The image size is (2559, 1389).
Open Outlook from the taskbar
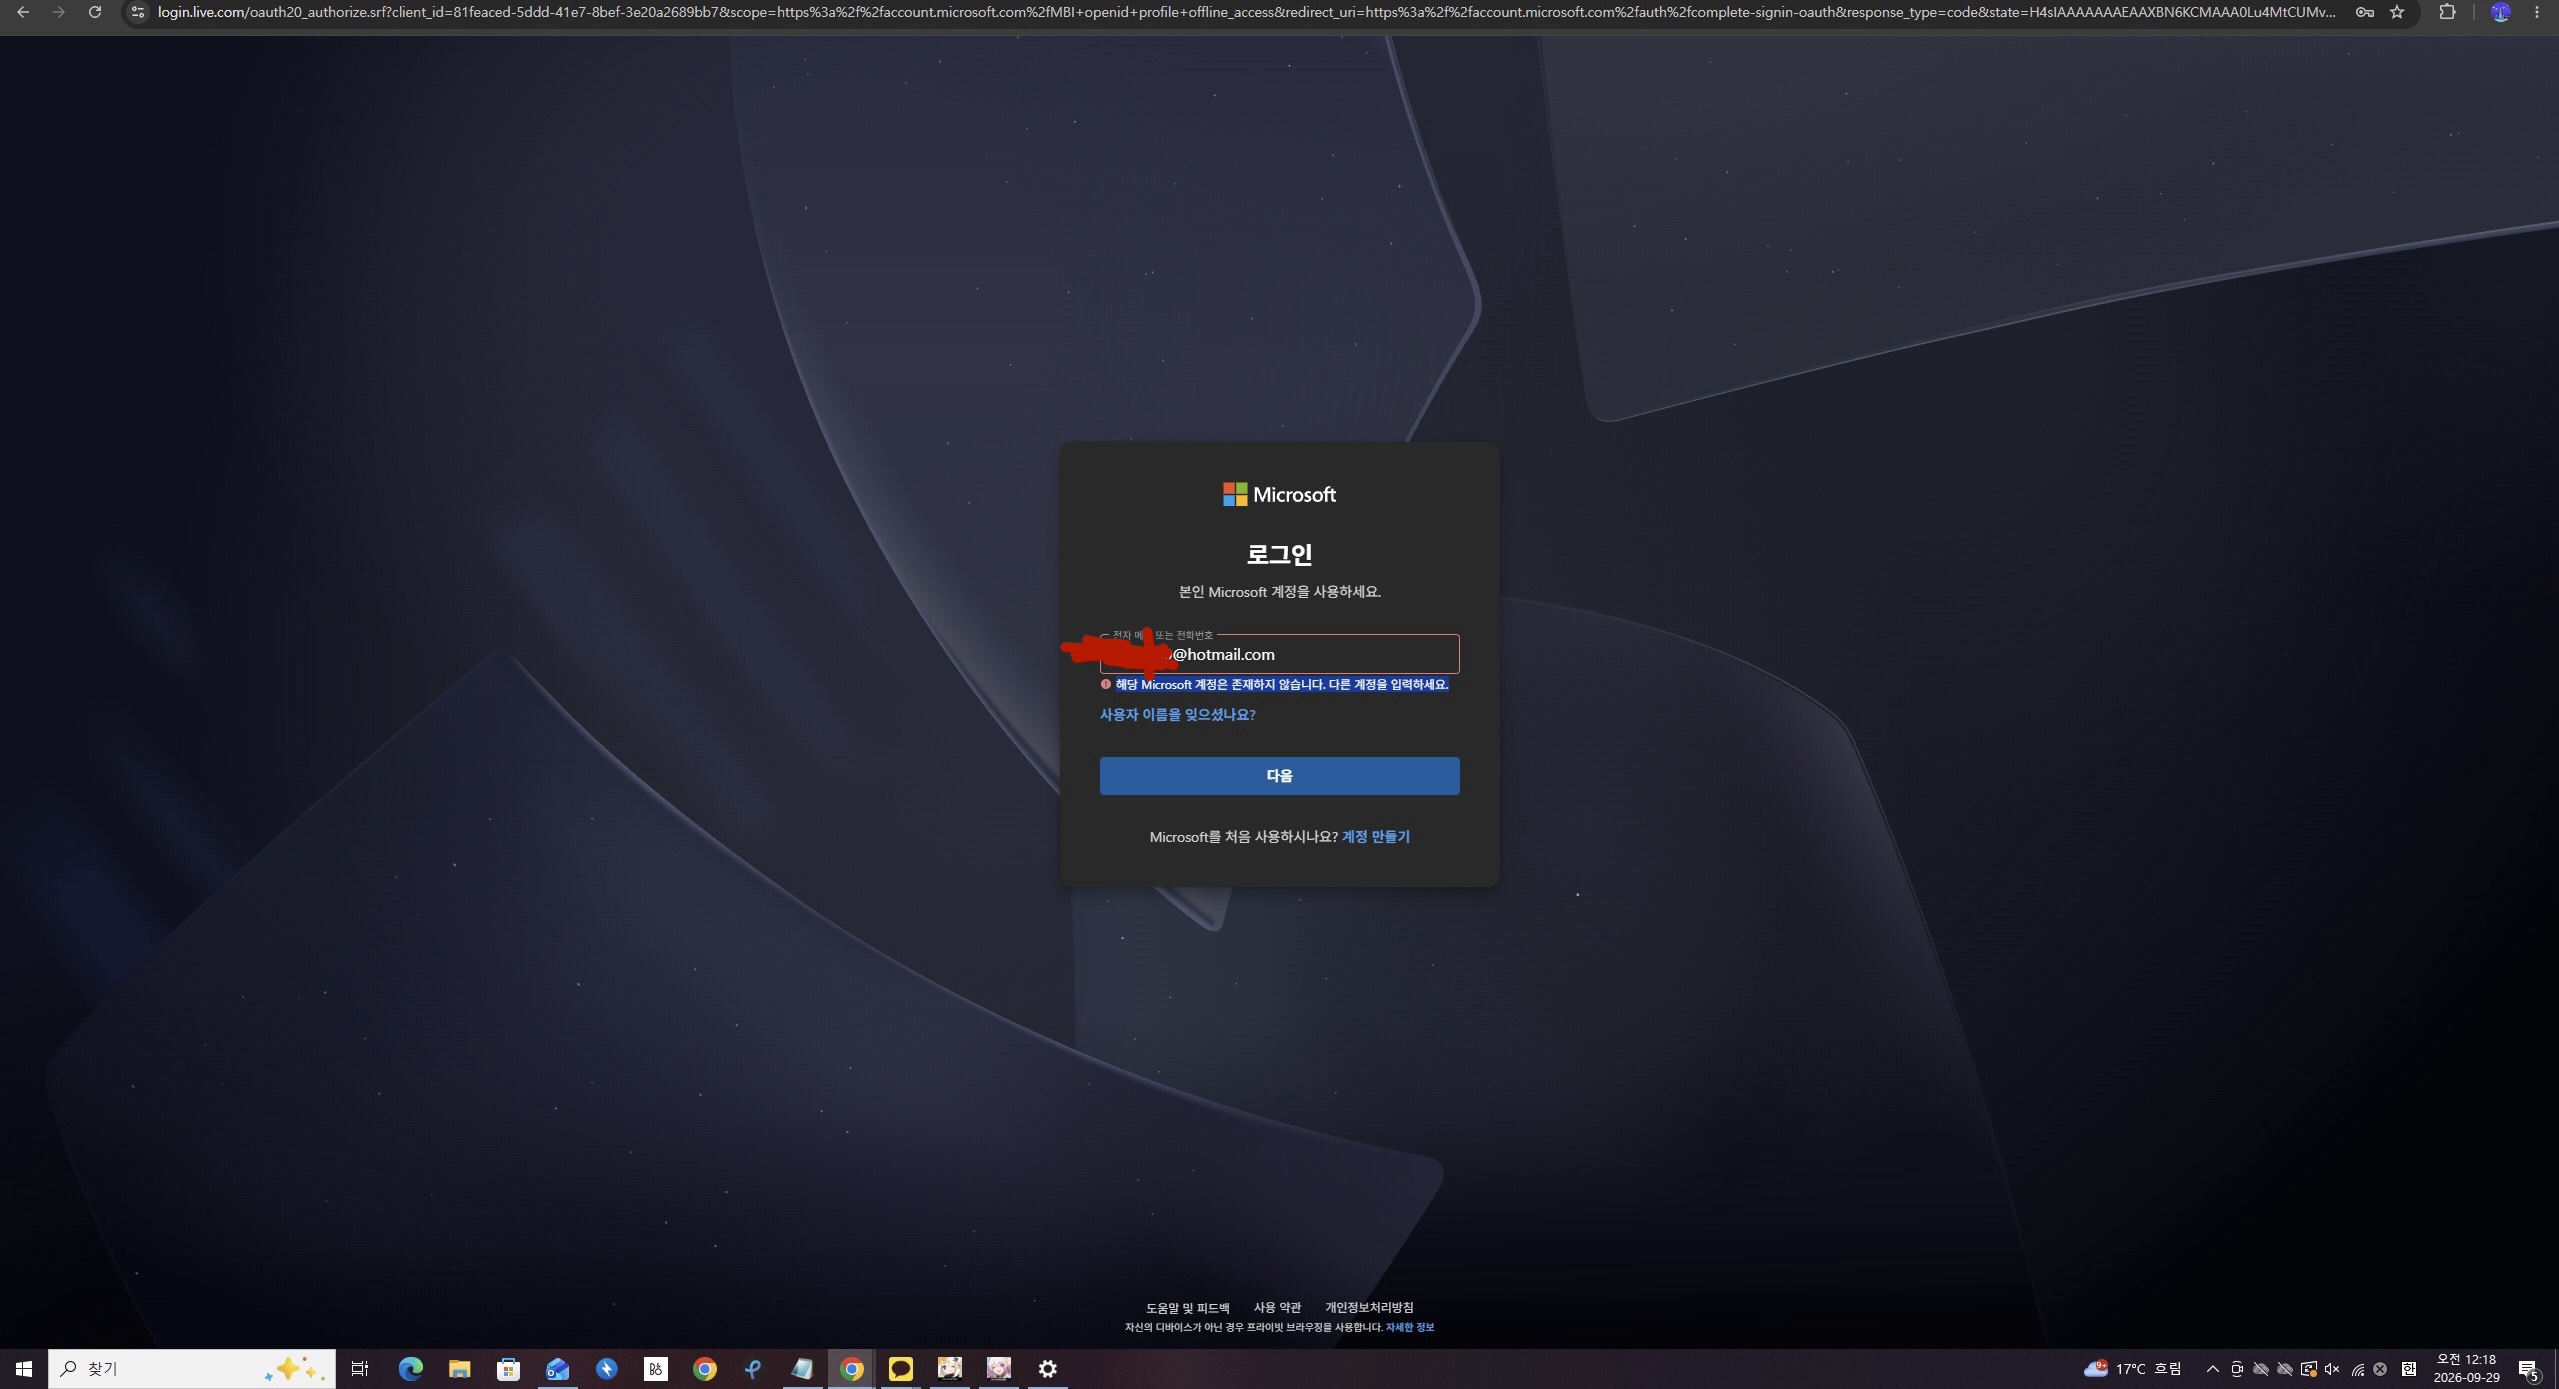557,1369
